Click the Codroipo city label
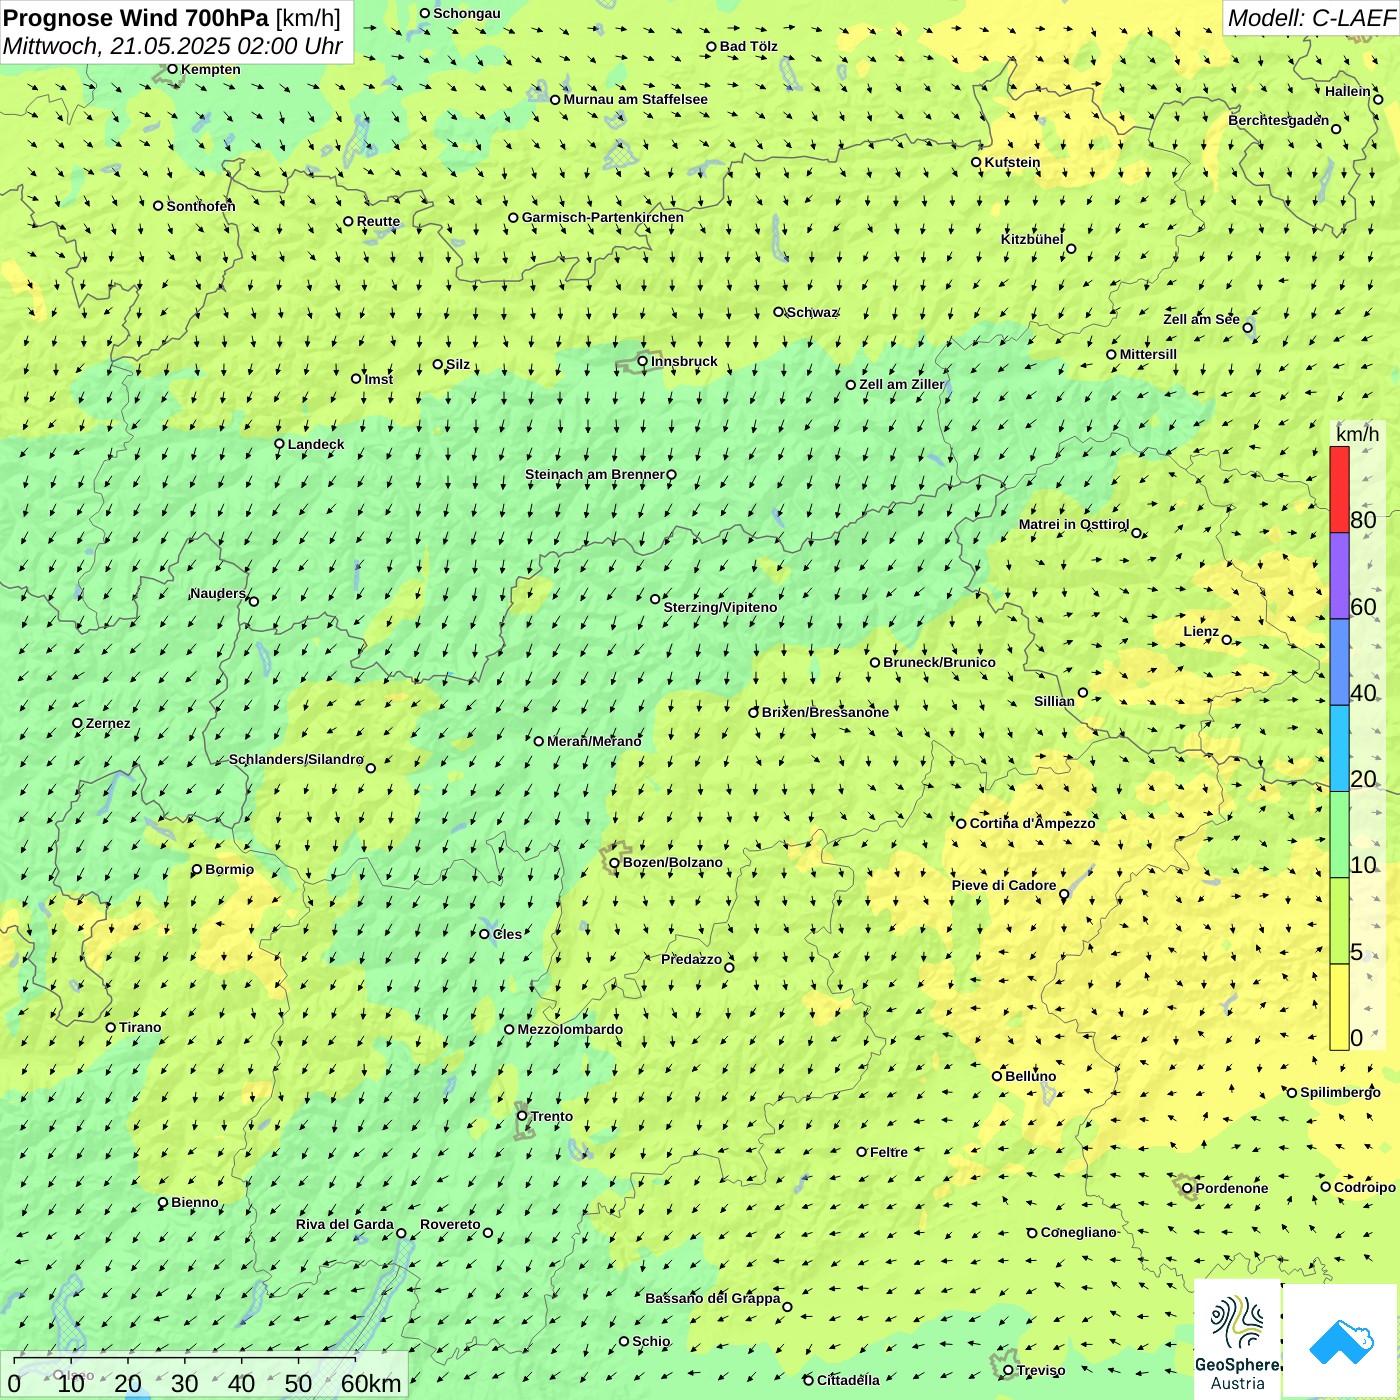Viewport: 1400px width, 1400px height. coord(1365,1187)
